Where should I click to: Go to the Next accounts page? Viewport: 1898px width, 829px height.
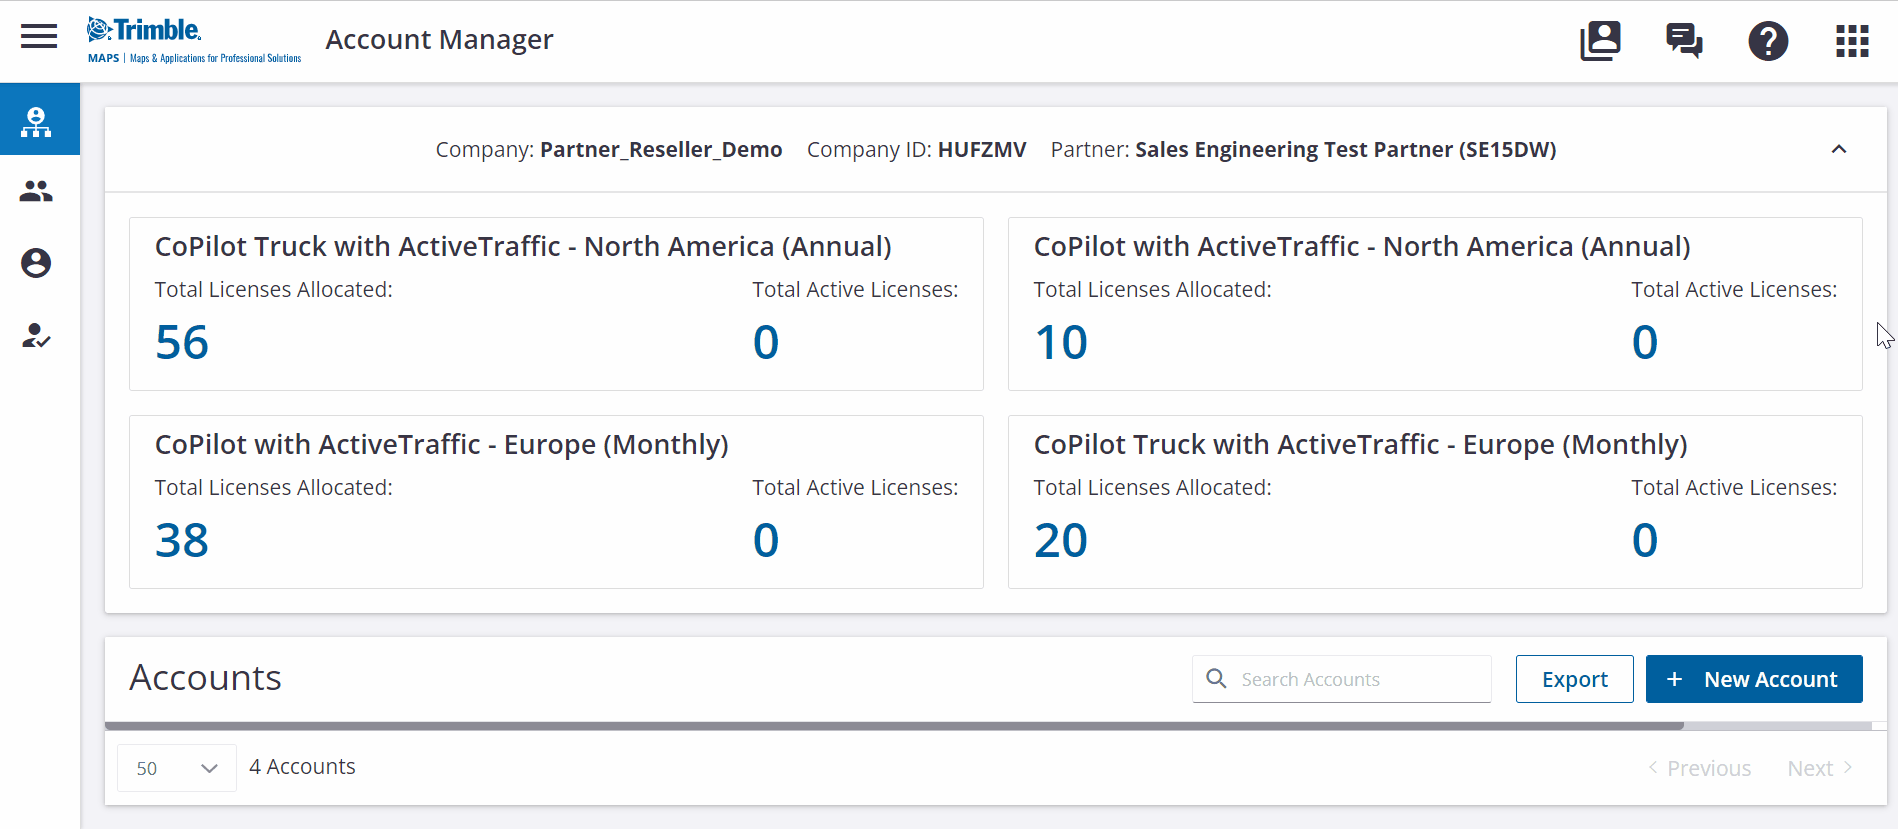click(1820, 768)
